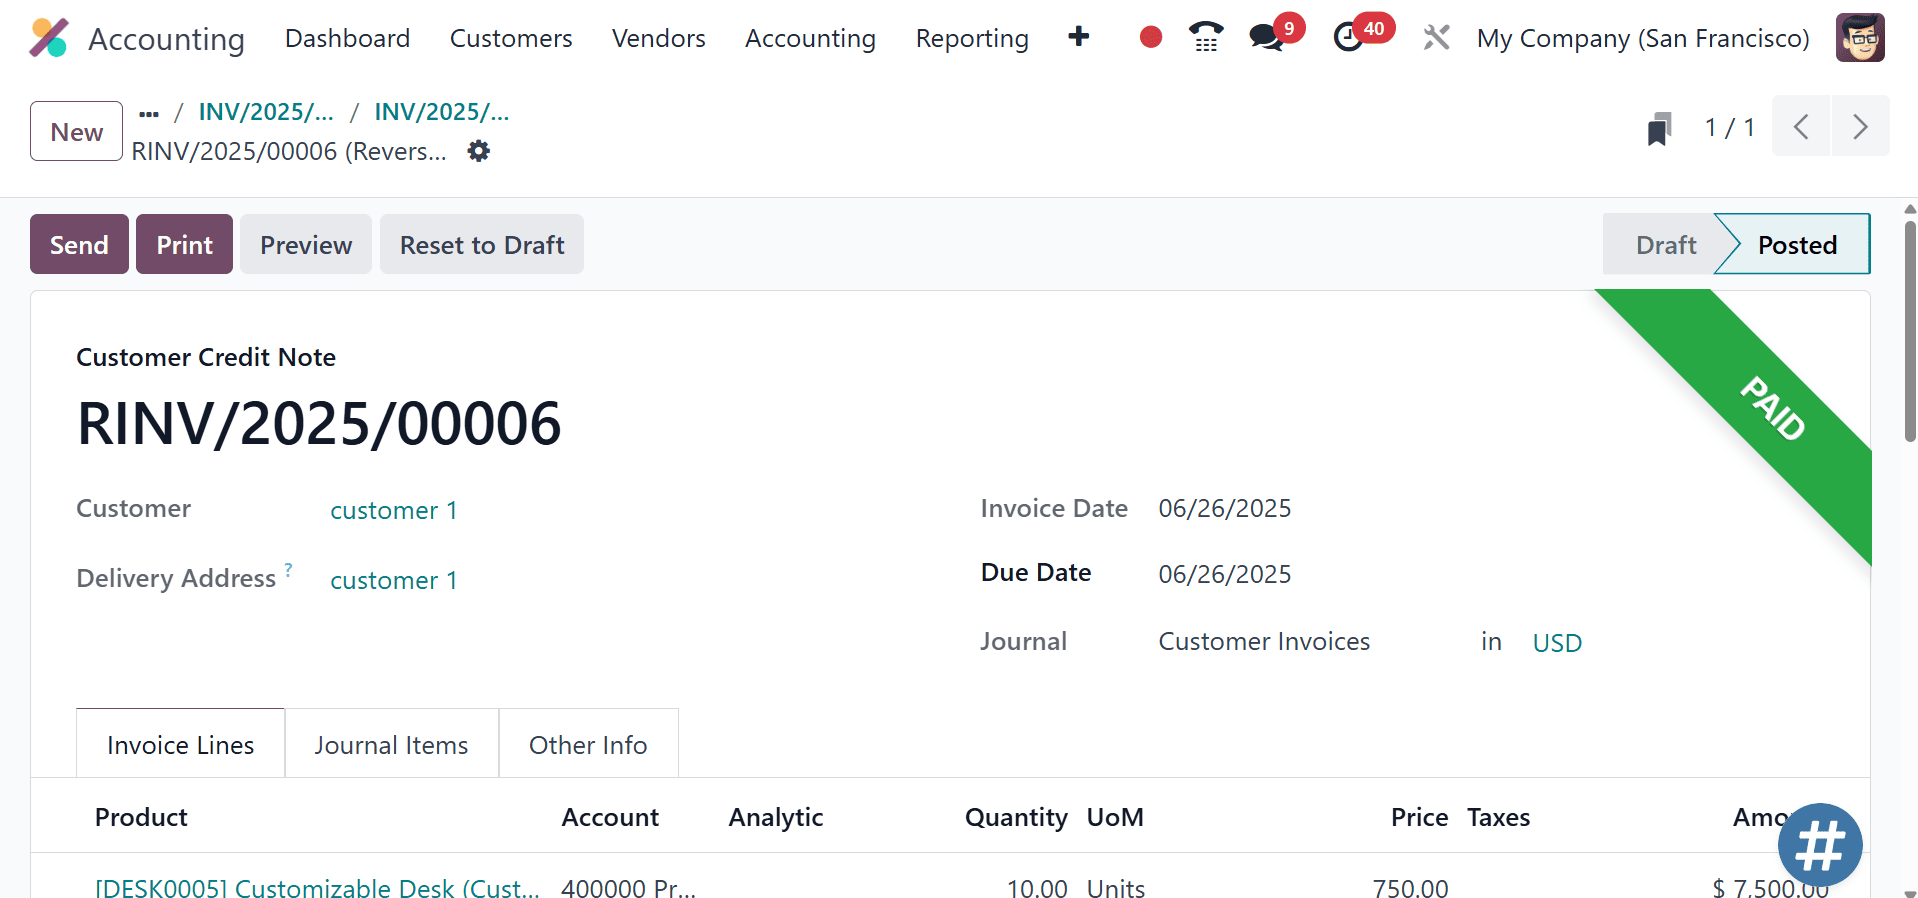Click the Invoice Date value 06/26/2025

[1224, 508]
